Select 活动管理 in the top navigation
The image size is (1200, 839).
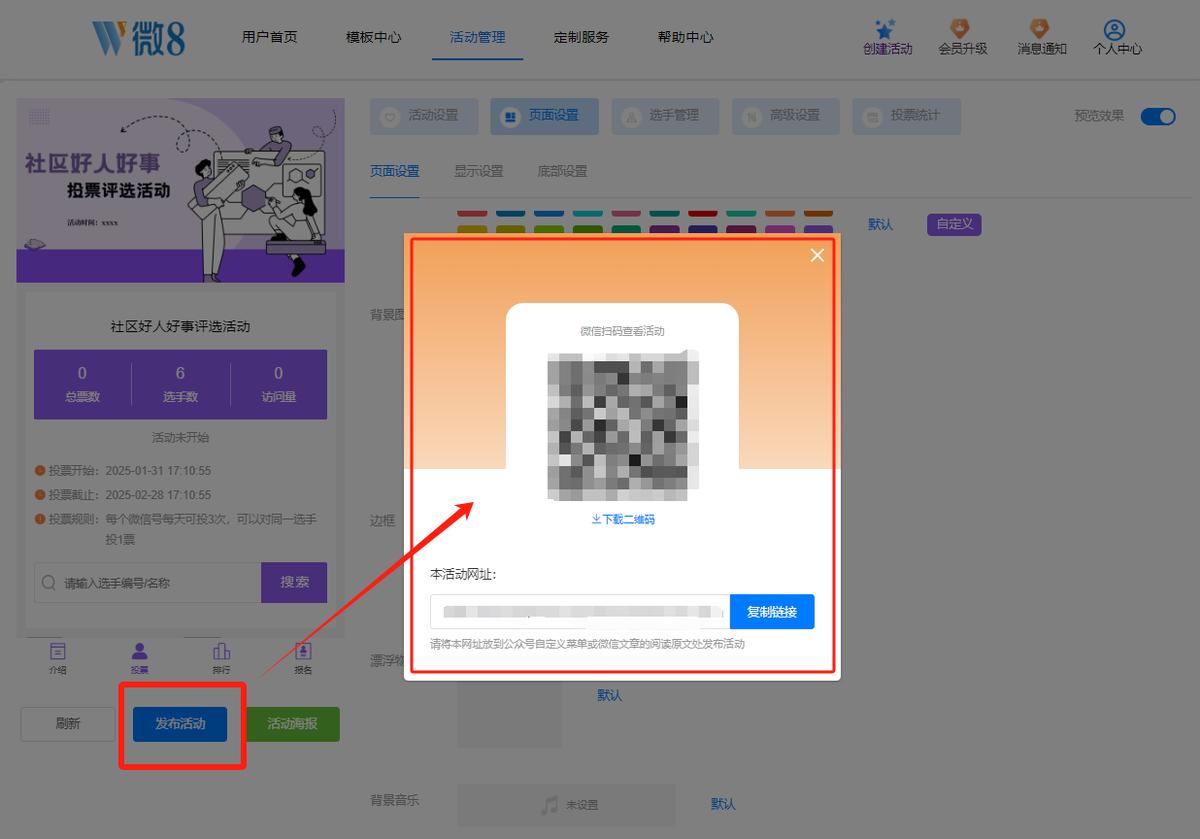tap(477, 37)
